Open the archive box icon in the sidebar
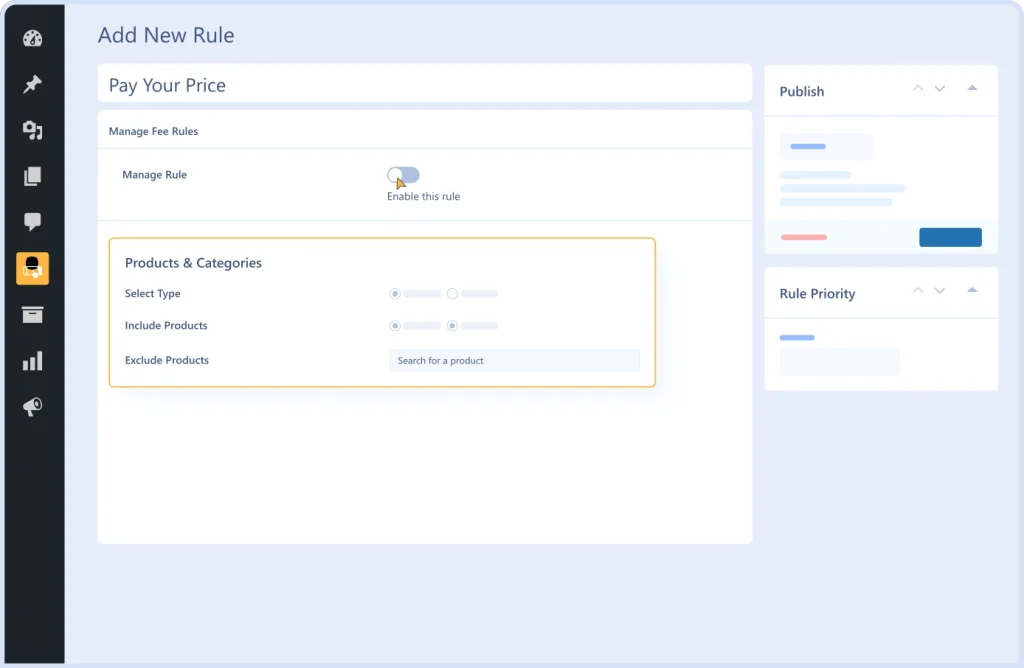 [32, 314]
